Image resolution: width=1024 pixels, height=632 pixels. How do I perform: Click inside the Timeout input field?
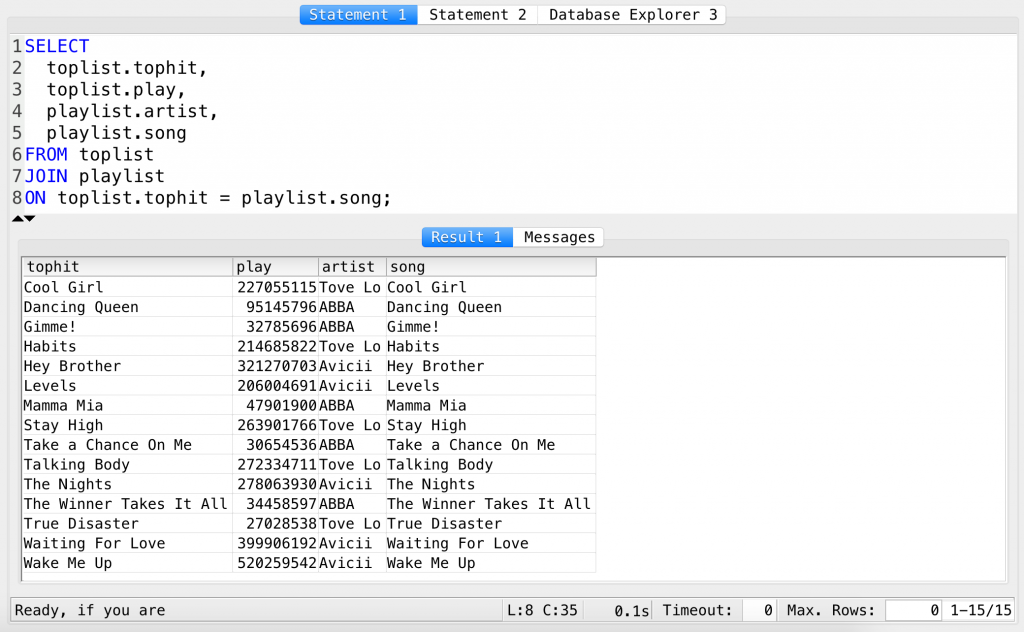758,610
